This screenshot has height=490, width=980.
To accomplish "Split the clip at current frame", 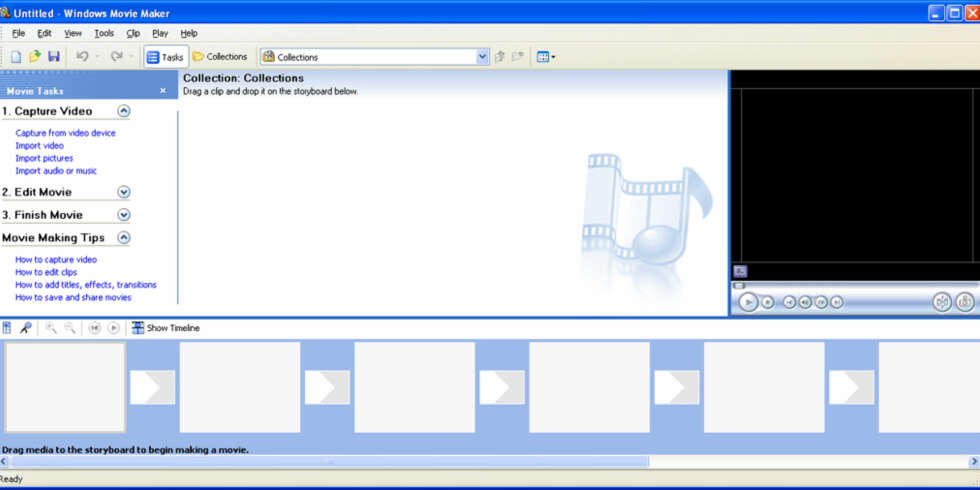I will point(942,302).
